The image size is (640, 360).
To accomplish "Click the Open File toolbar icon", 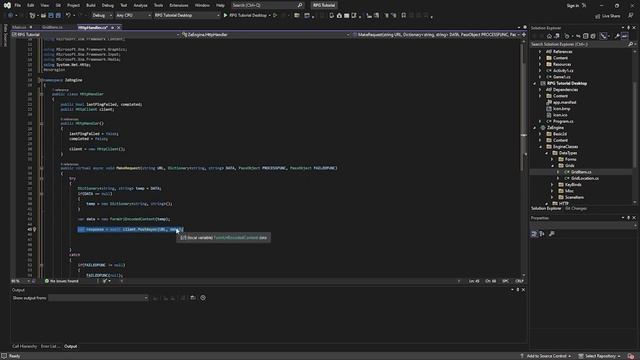I will tap(43, 16).
